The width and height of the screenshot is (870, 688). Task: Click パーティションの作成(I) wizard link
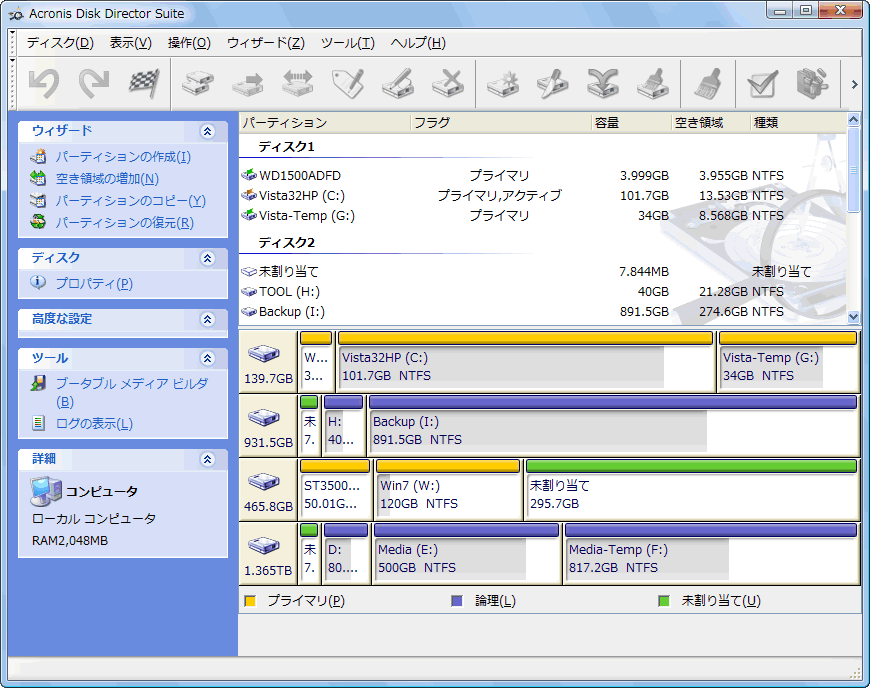click(x=123, y=157)
